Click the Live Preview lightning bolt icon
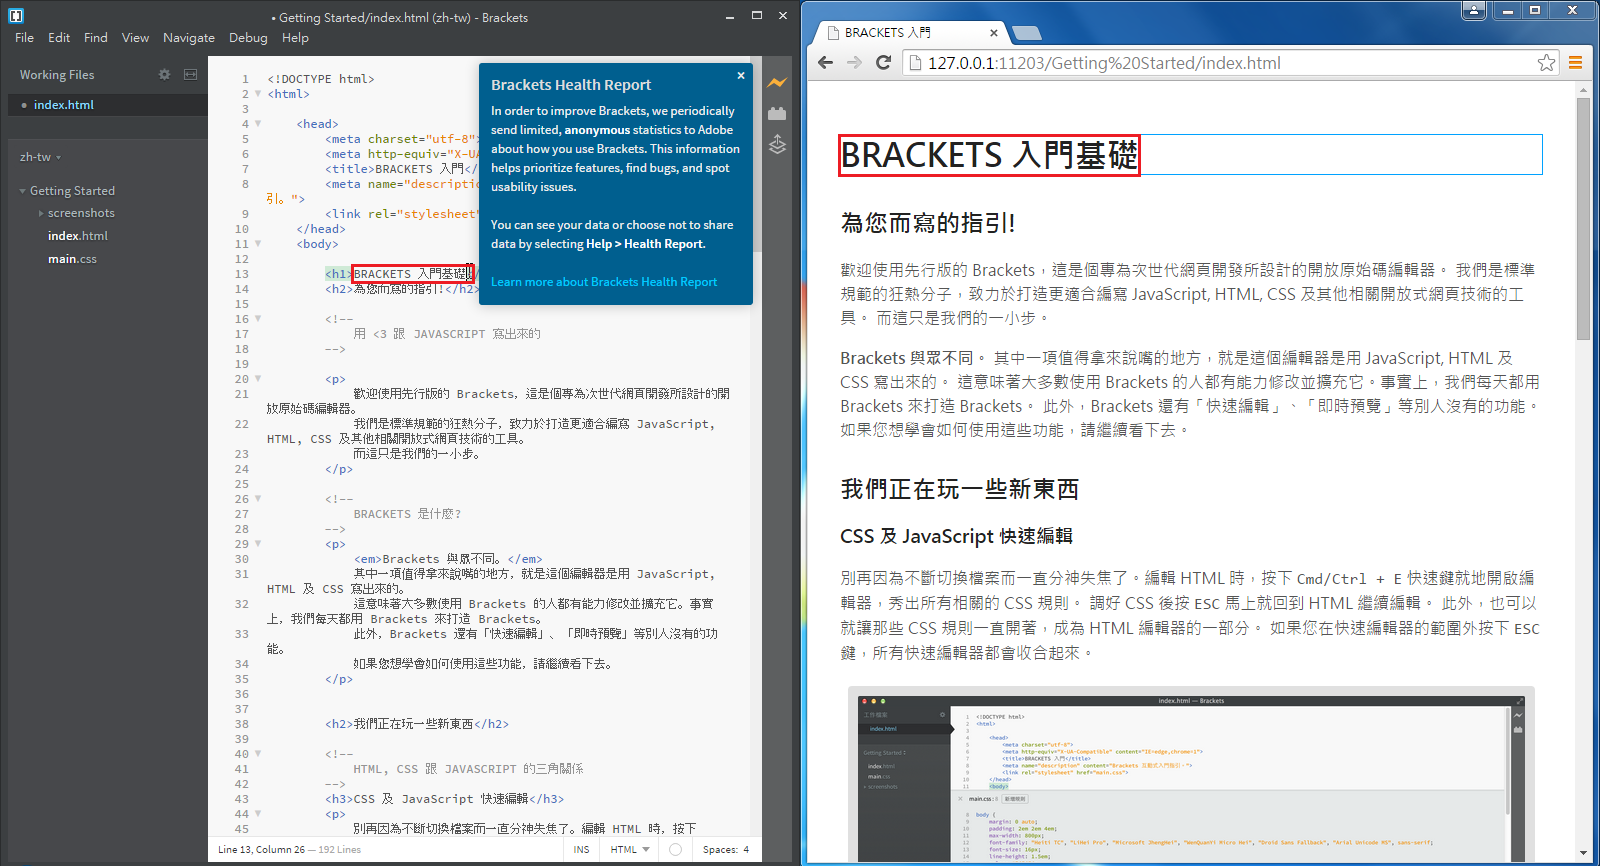The width and height of the screenshot is (1600, 866). pos(777,83)
